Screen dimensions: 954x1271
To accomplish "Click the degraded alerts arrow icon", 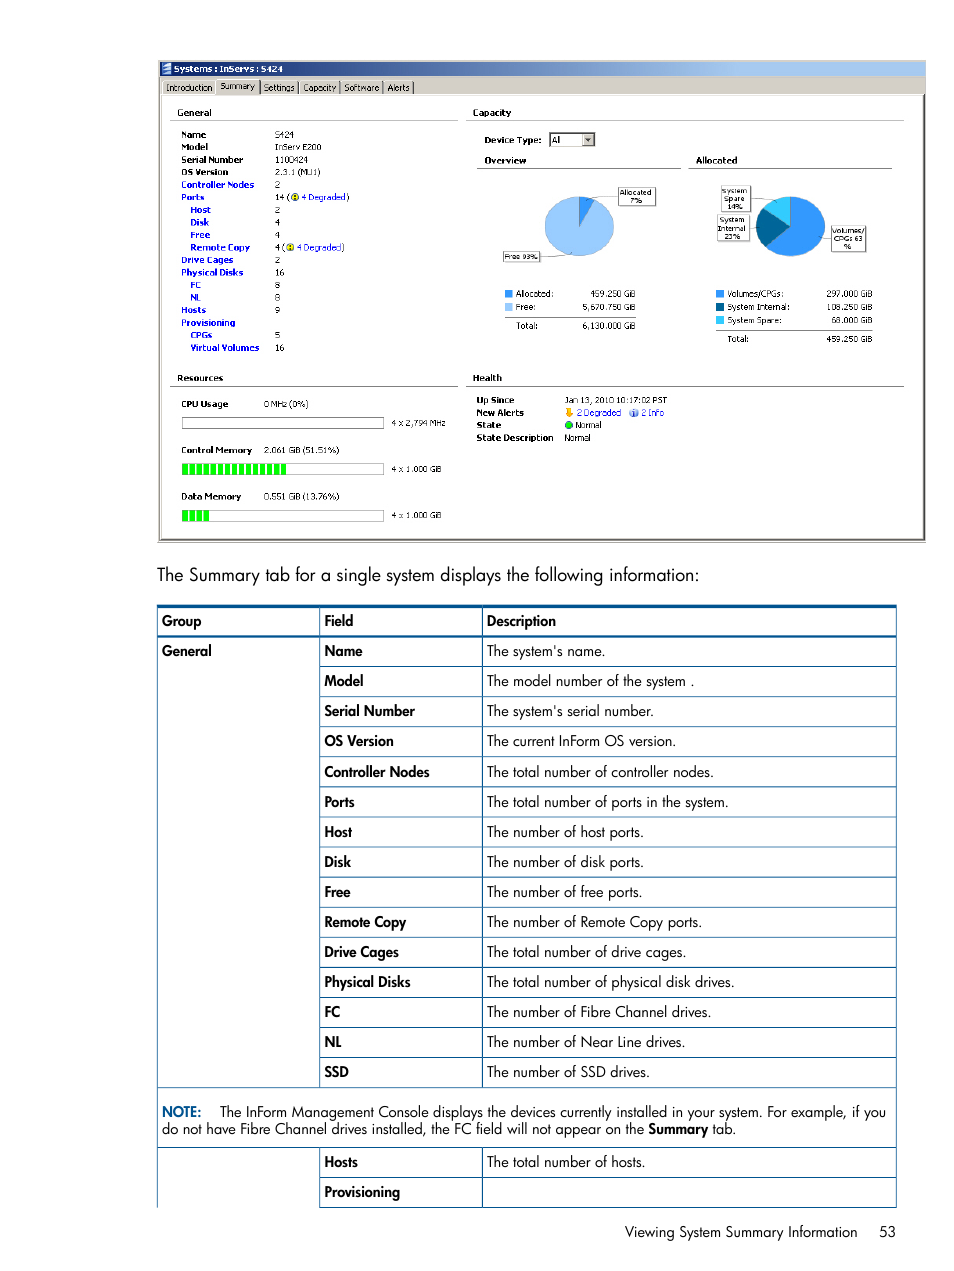I will (x=569, y=413).
